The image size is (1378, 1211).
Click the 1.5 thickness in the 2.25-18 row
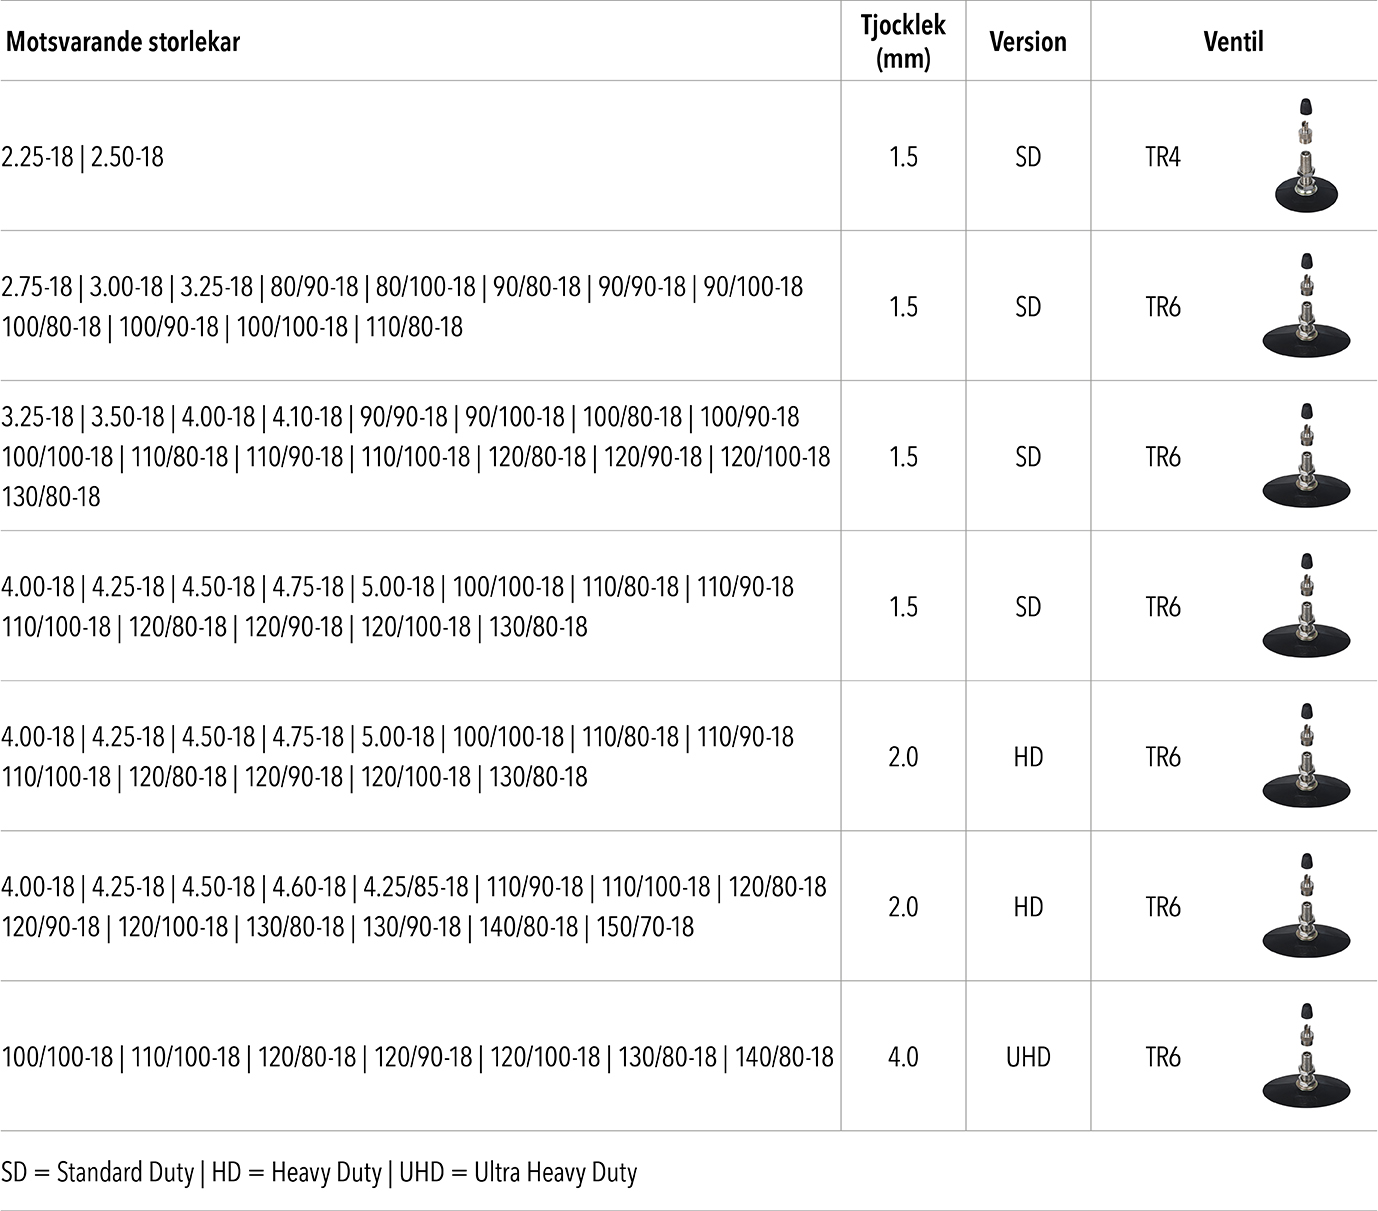pos(903,157)
